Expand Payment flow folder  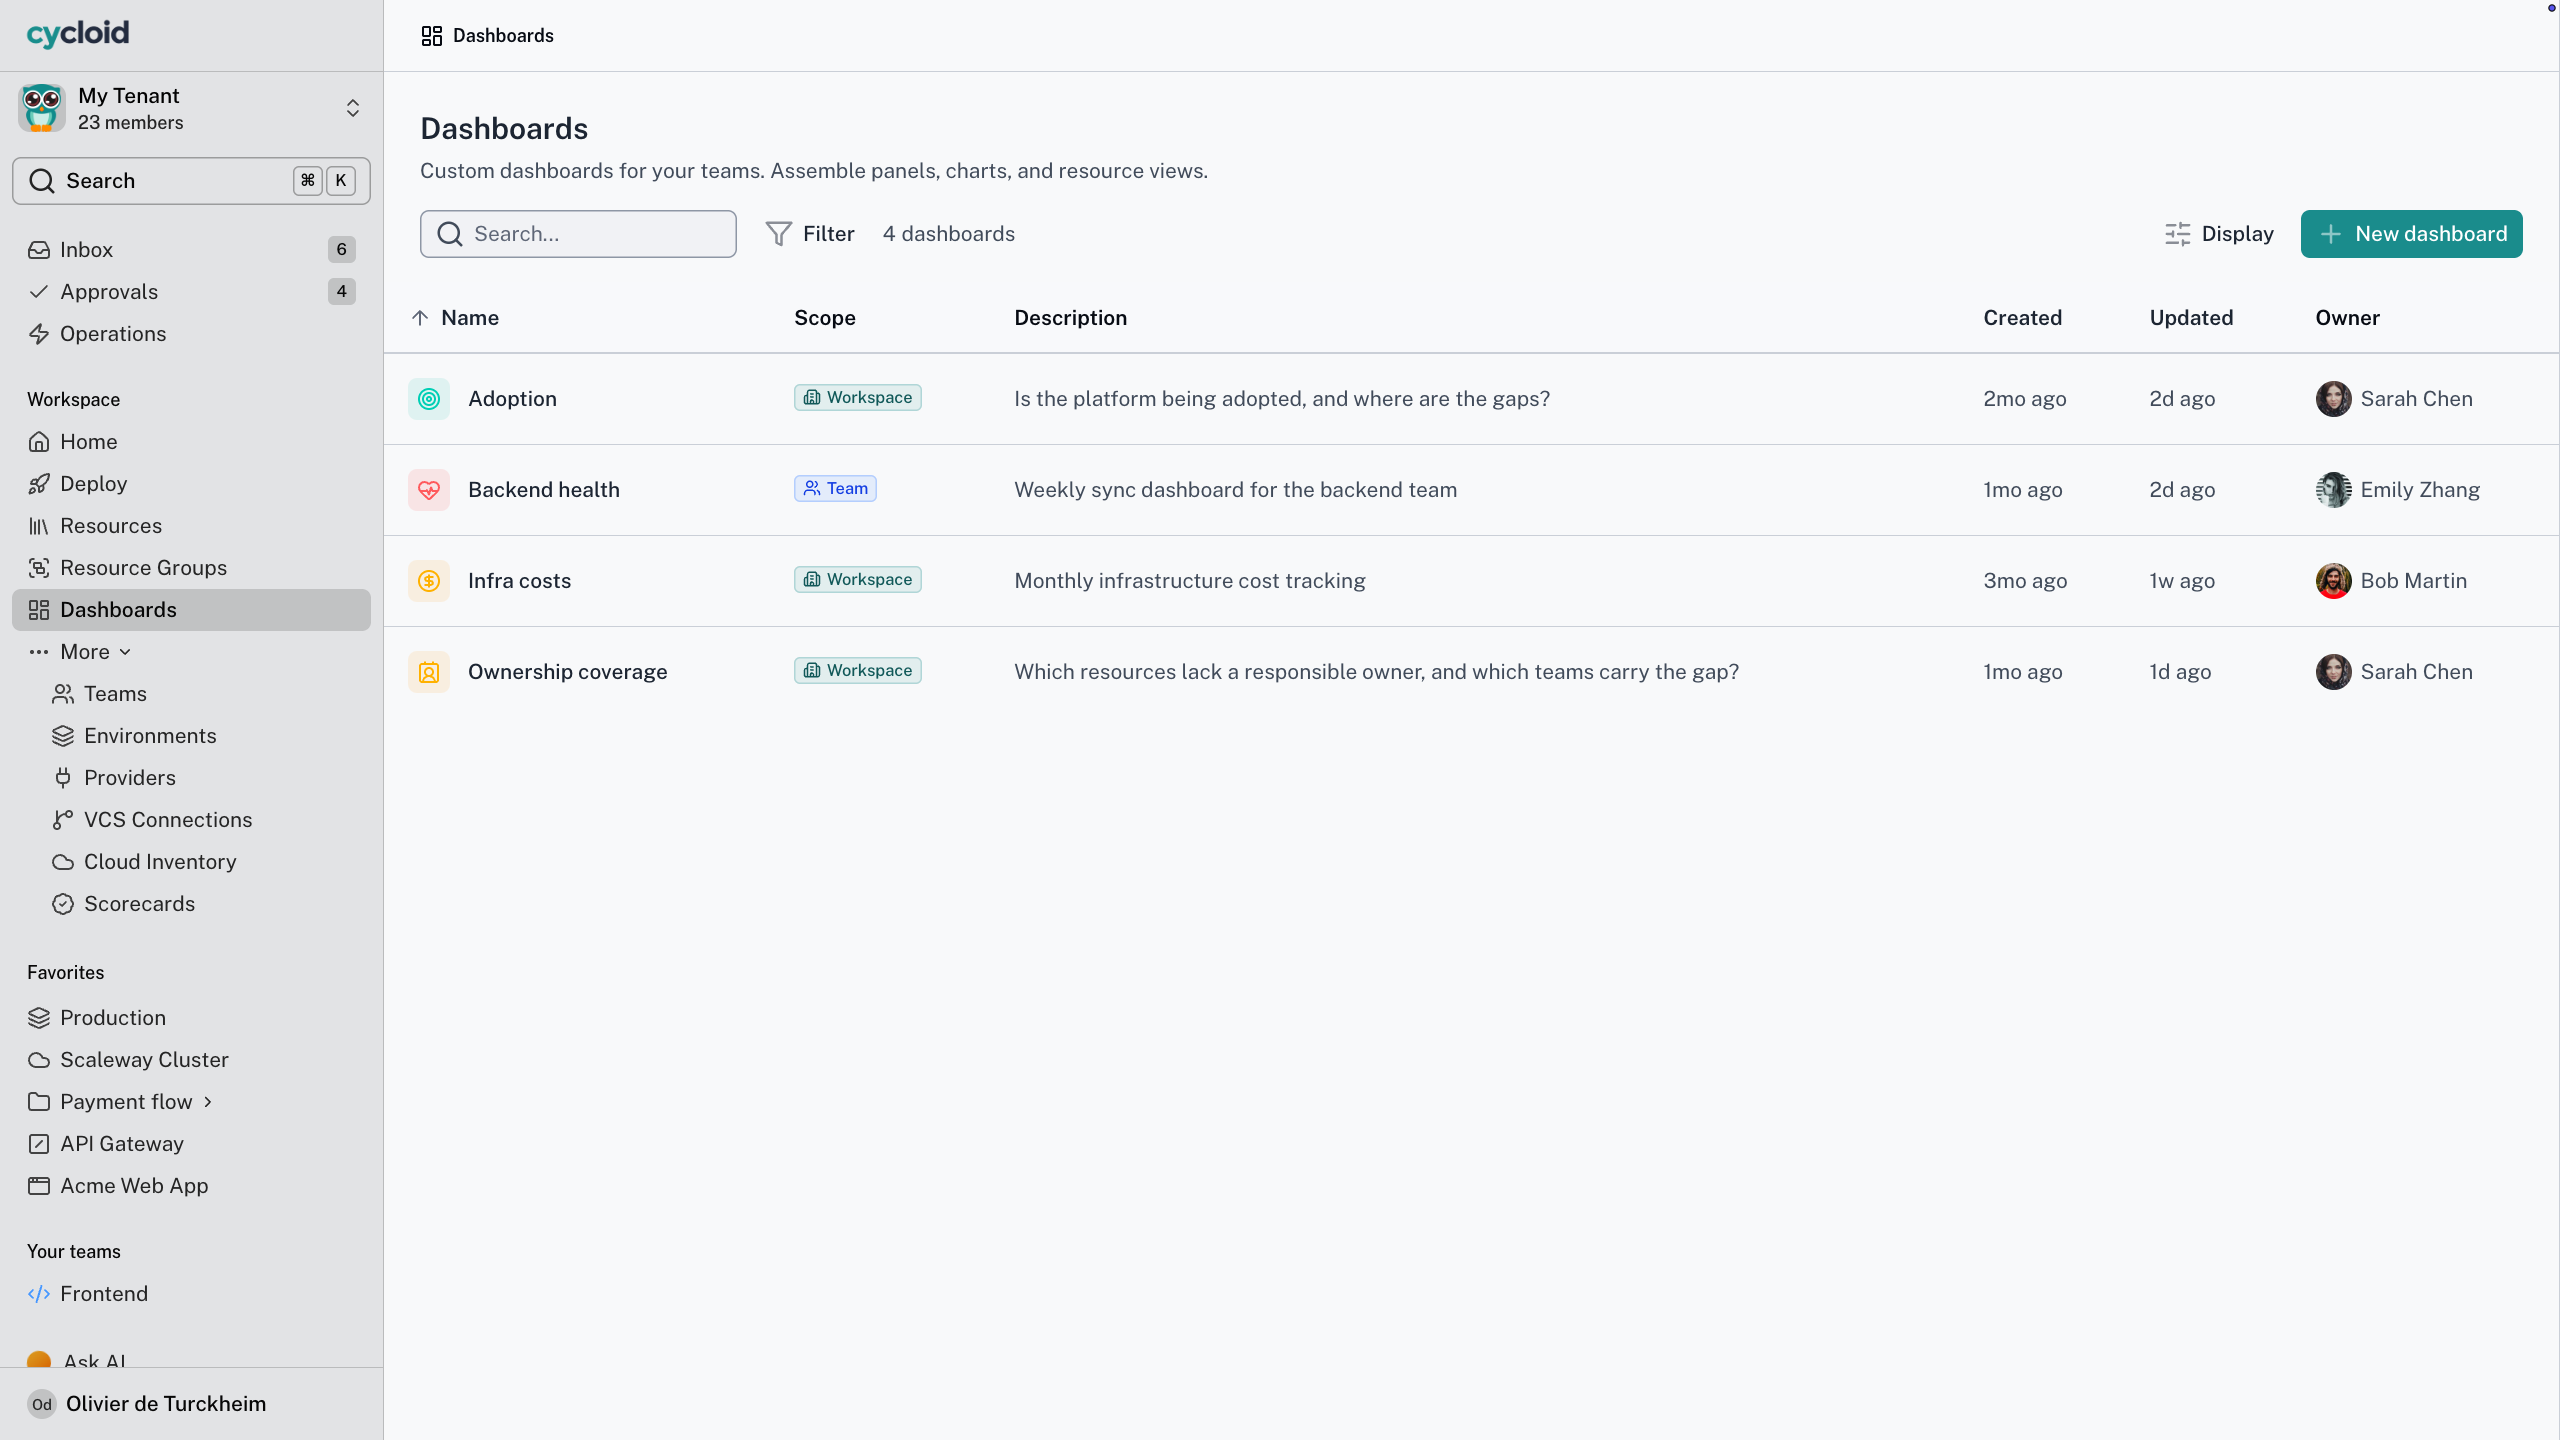[208, 1102]
